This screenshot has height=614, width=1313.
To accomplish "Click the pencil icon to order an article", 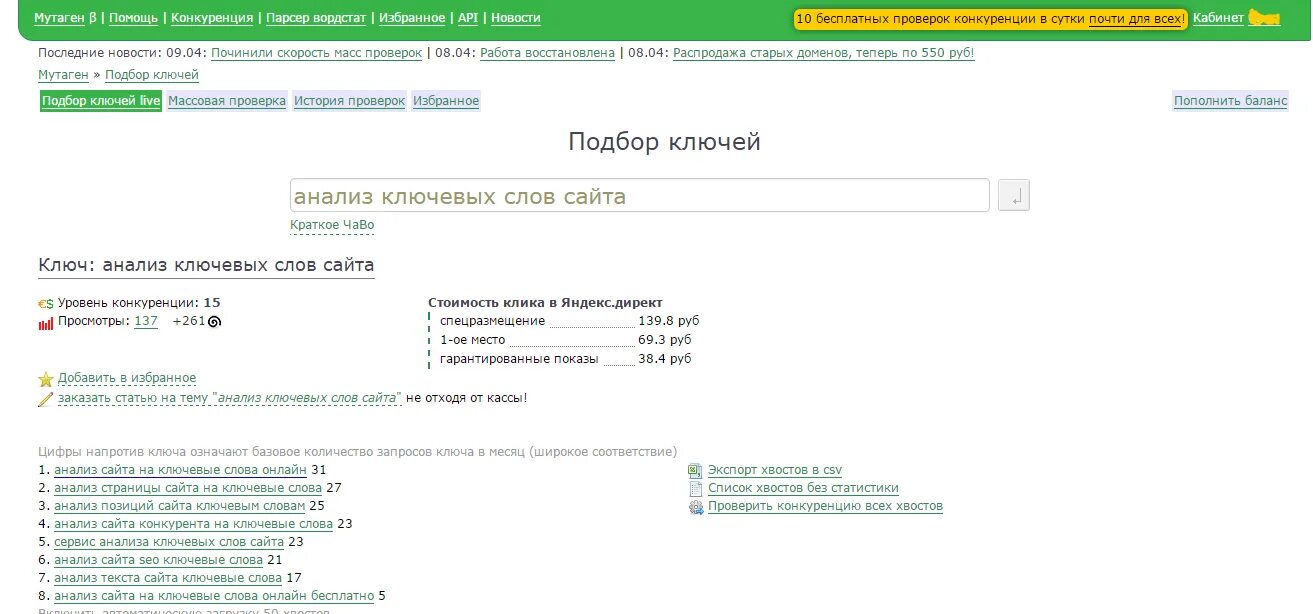I will [44, 398].
